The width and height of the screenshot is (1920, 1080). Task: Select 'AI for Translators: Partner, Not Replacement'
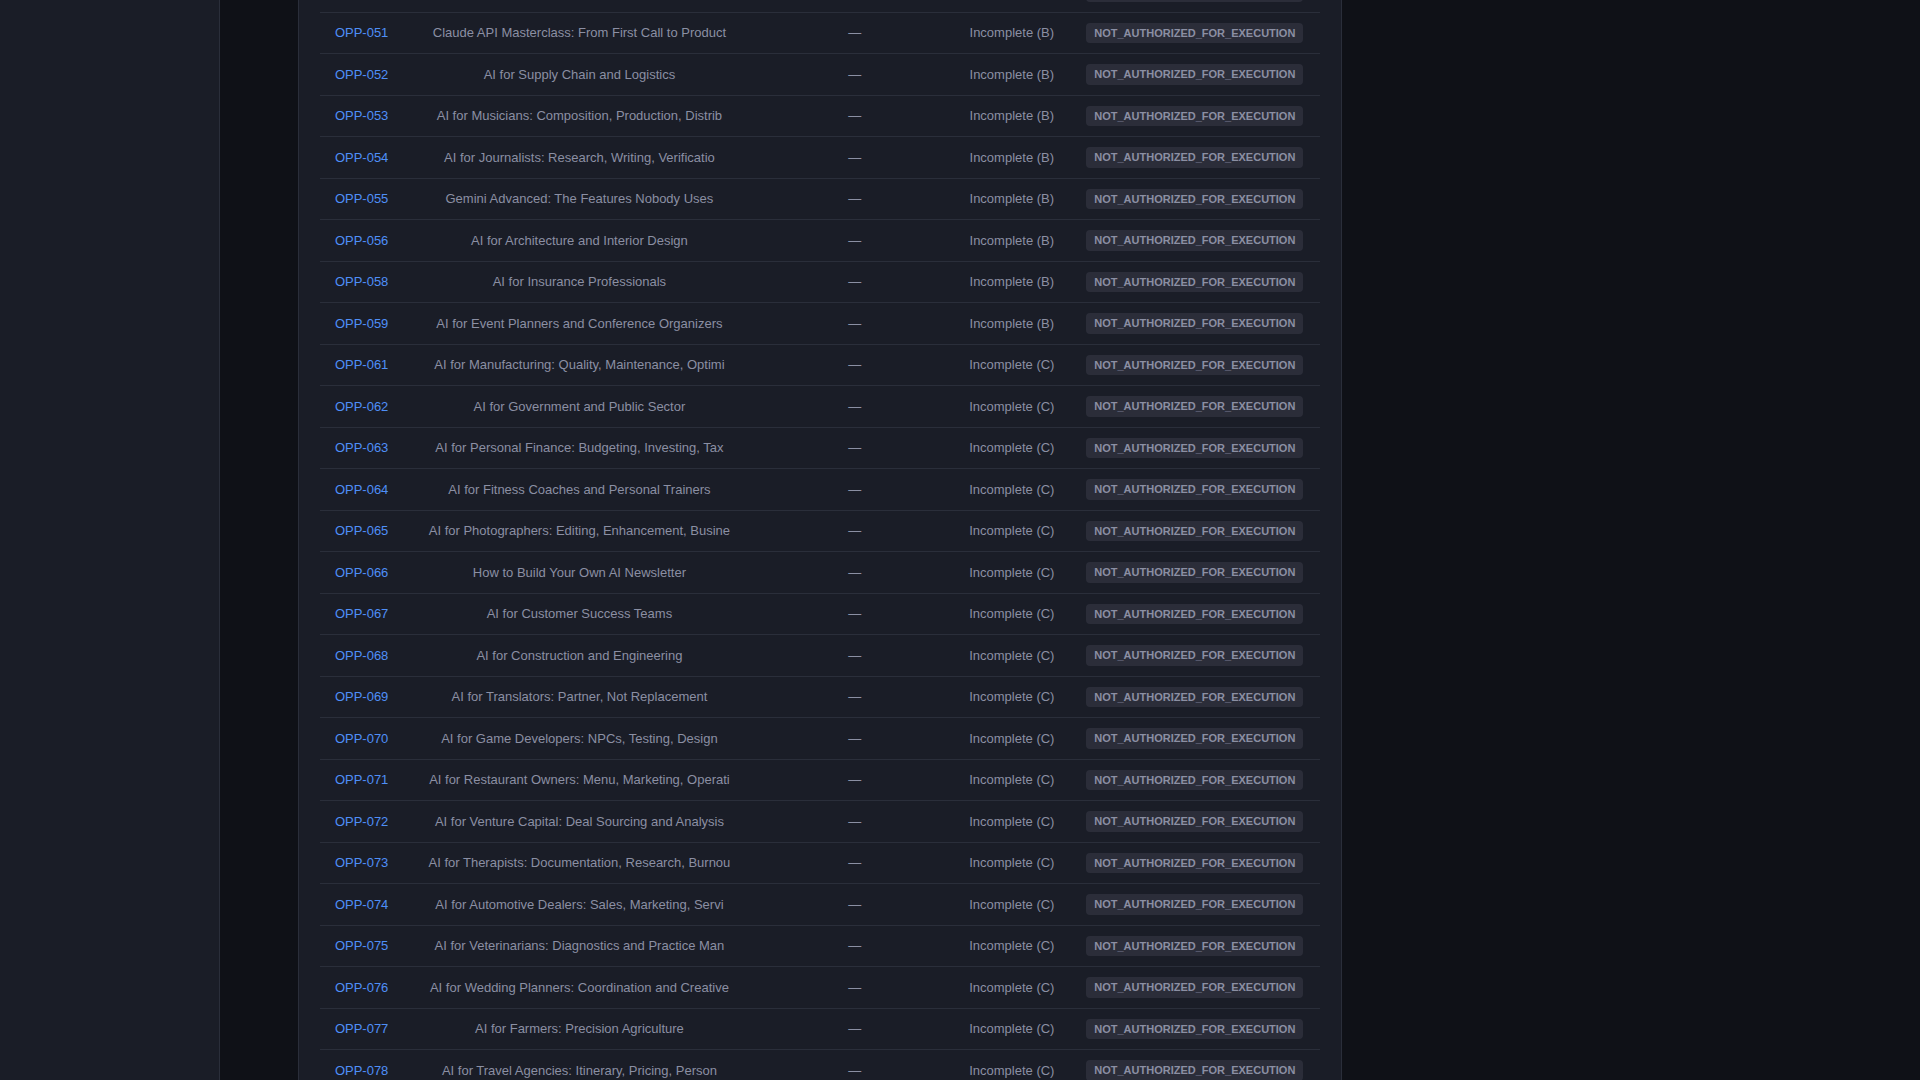579,697
